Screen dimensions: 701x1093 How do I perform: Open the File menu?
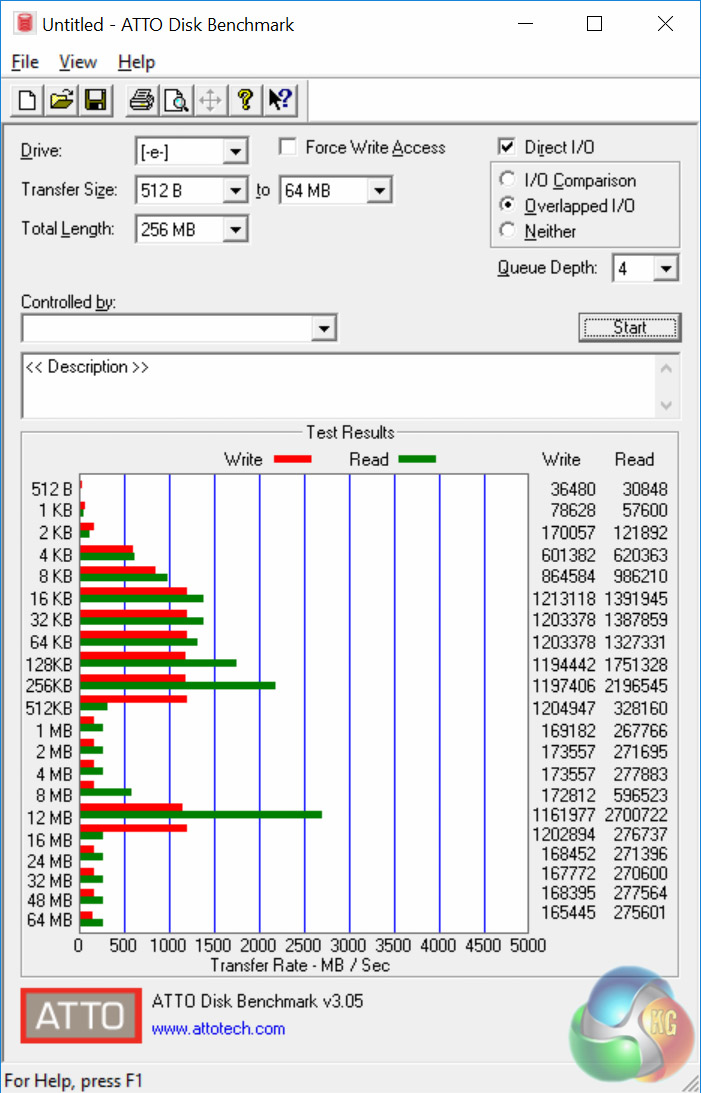point(25,62)
